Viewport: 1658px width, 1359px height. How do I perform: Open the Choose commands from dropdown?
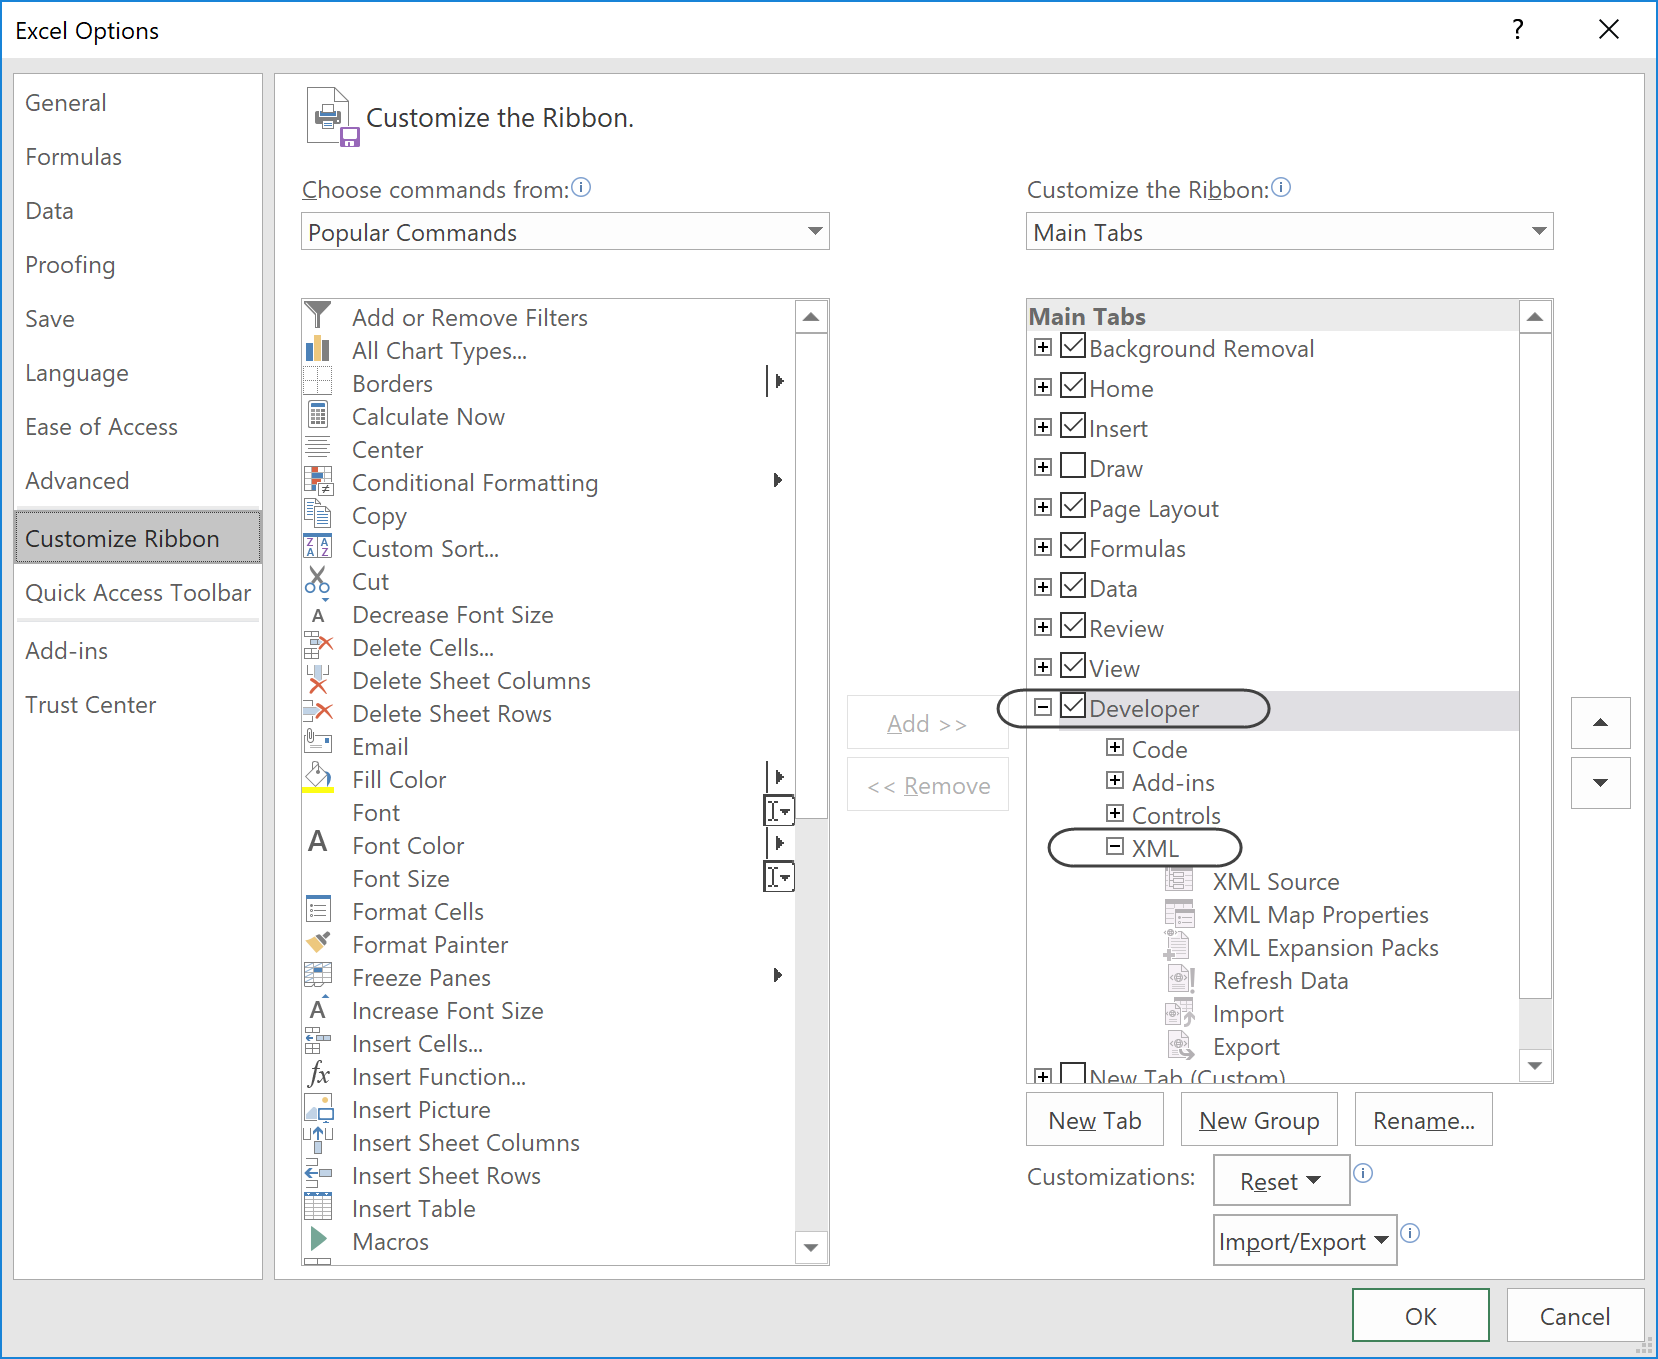565,232
